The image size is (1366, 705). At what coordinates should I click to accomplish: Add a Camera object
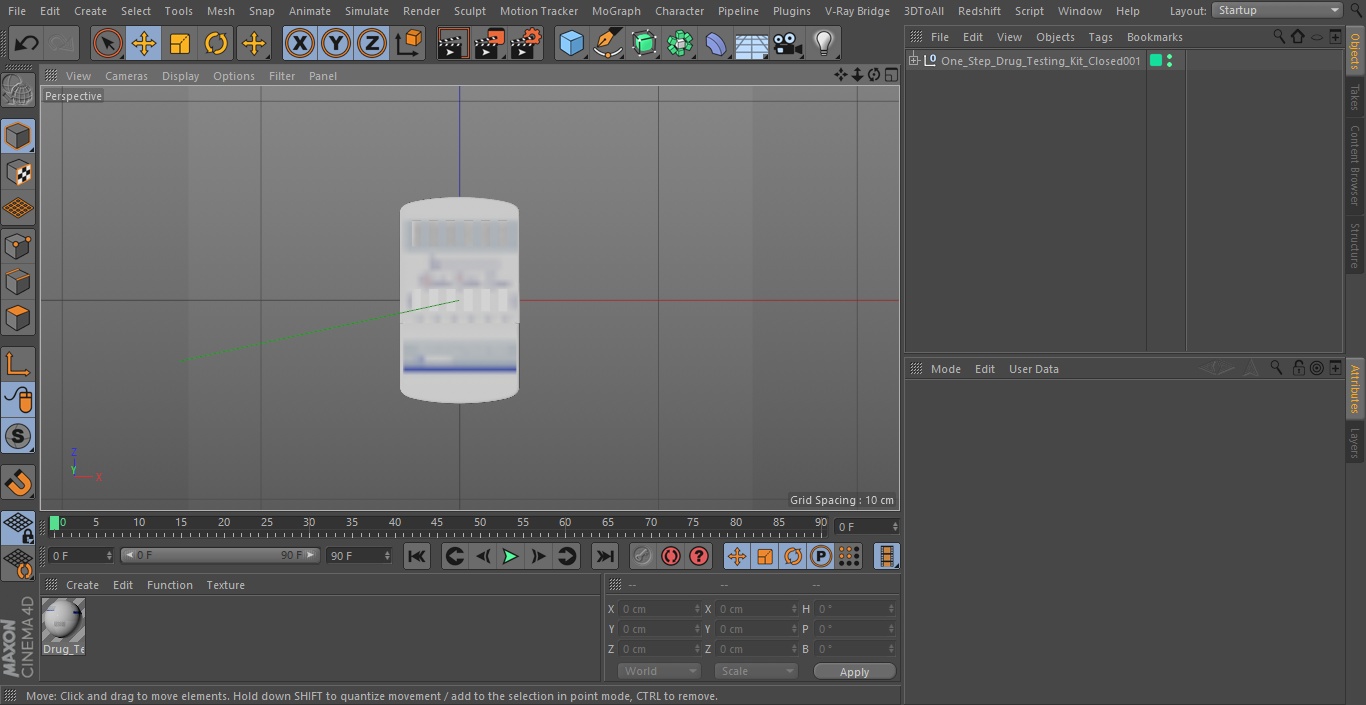point(788,43)
